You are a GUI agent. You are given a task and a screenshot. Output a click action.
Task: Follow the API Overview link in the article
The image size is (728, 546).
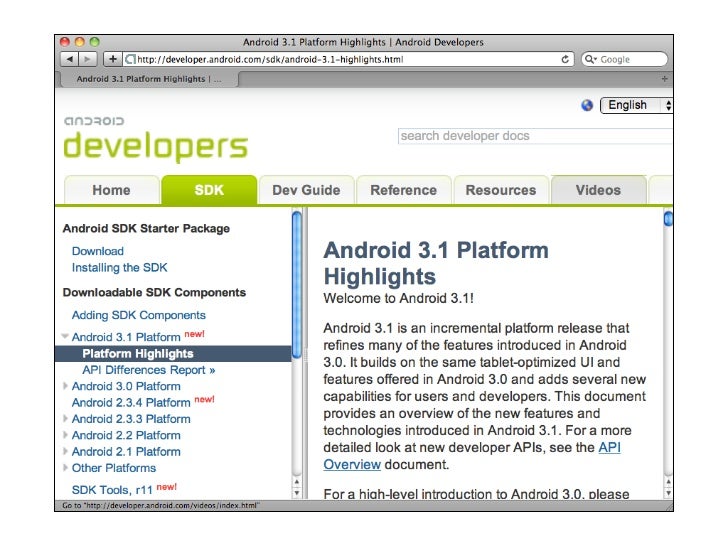click(609, 447)
